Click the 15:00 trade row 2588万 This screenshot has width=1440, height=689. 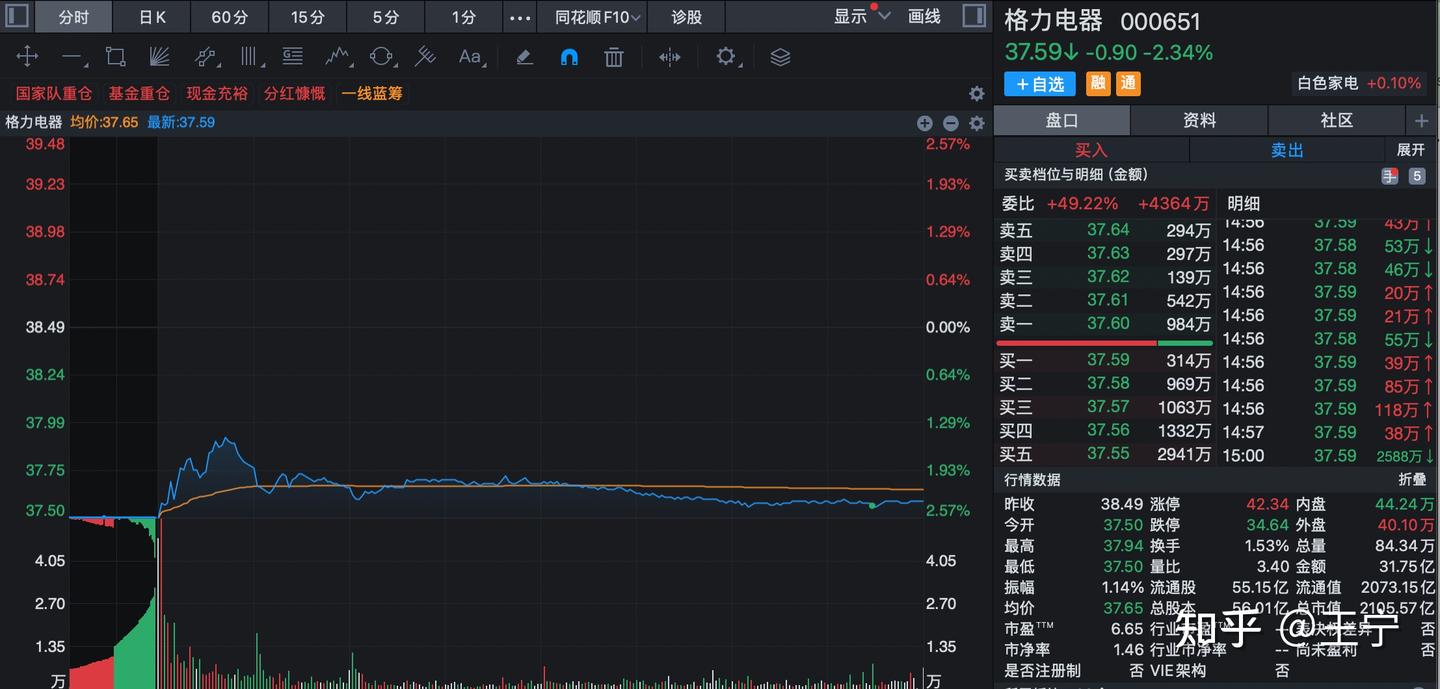[x=1328, y=455]
